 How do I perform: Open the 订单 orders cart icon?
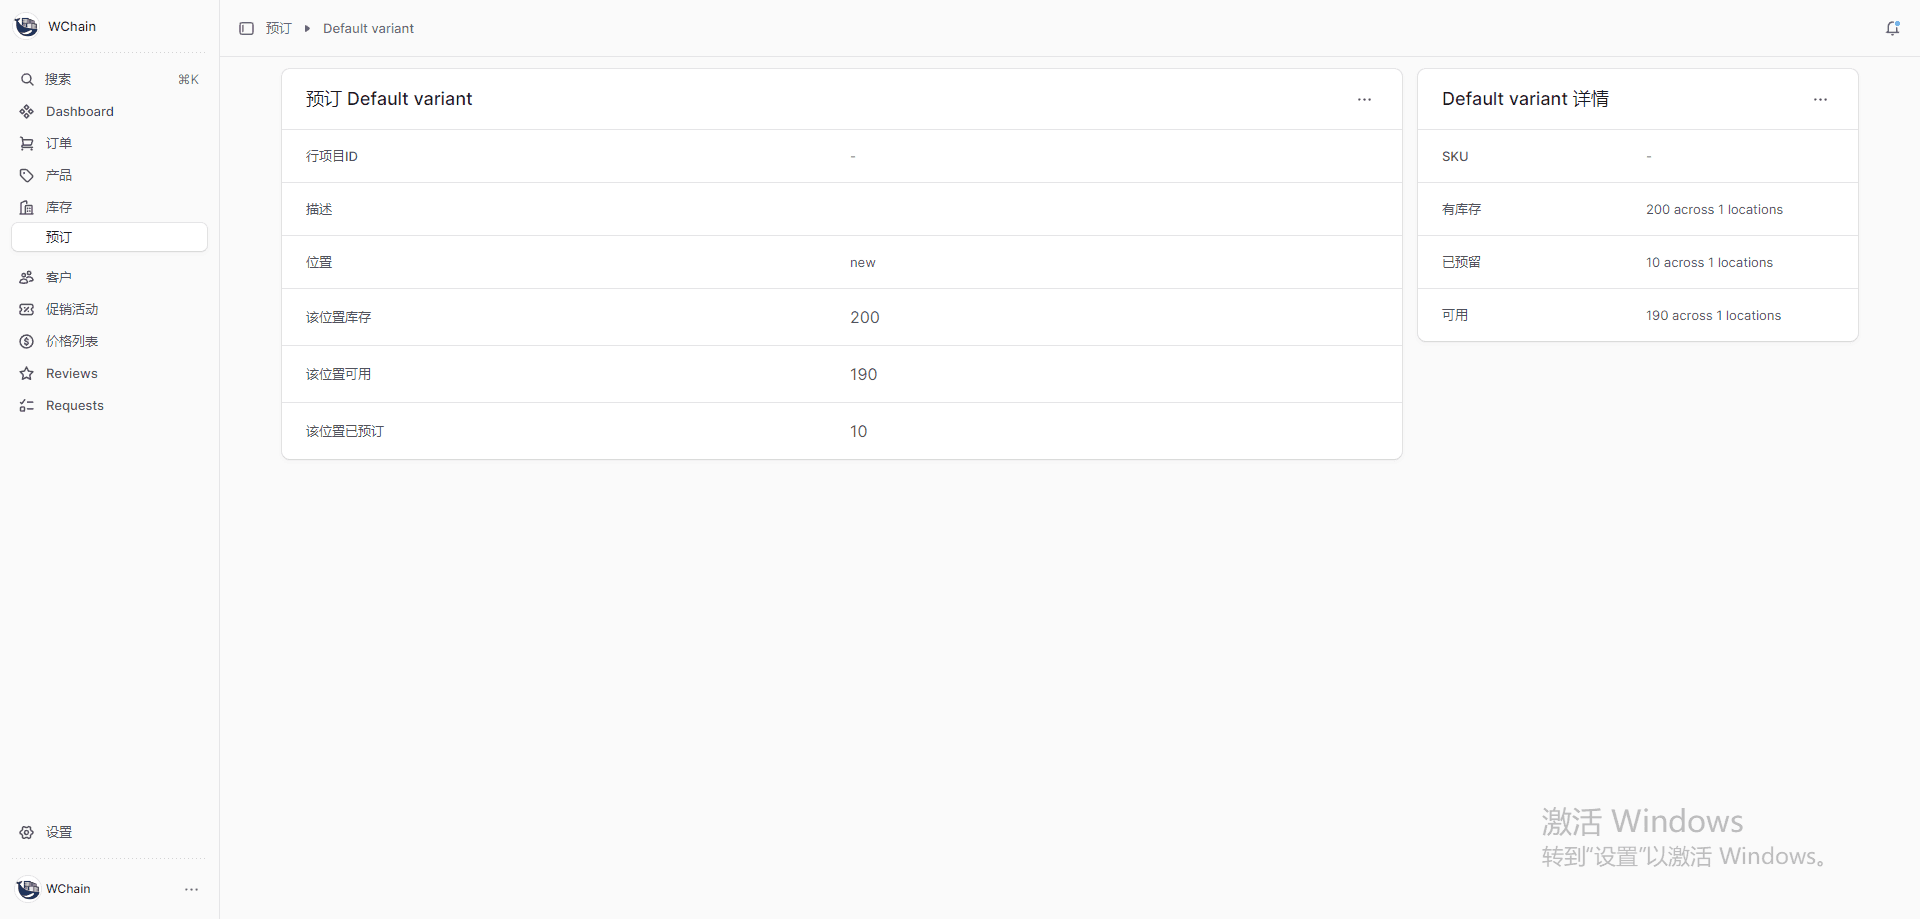[x=27, y=143]
